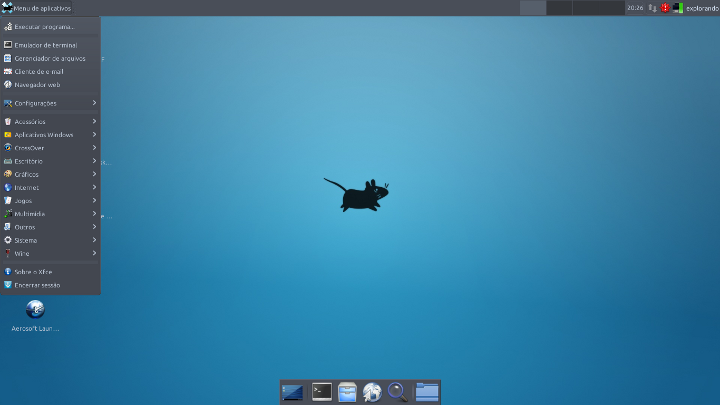
Task: Click the Jogos cards icon in menu
Action: [x=8, y=201]
